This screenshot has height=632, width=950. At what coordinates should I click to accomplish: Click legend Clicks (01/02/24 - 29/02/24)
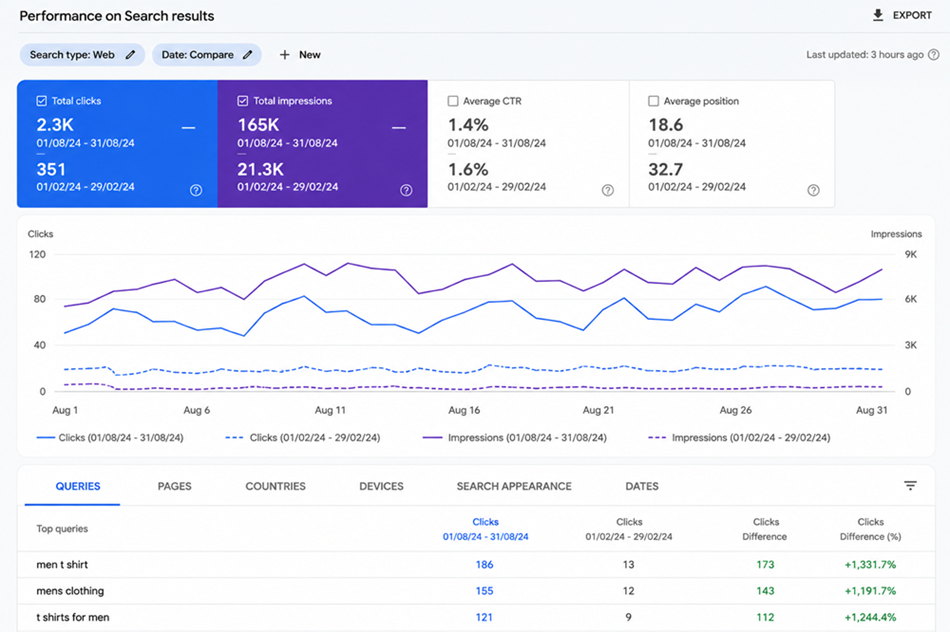click(x=303, y=437)
